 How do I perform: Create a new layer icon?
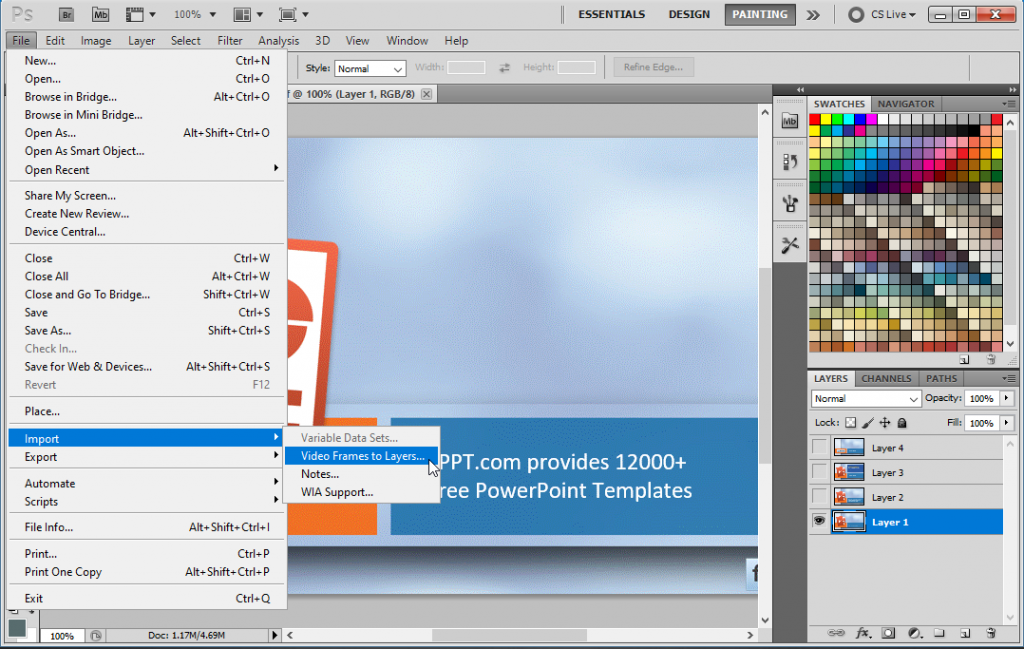coord(964,633)
